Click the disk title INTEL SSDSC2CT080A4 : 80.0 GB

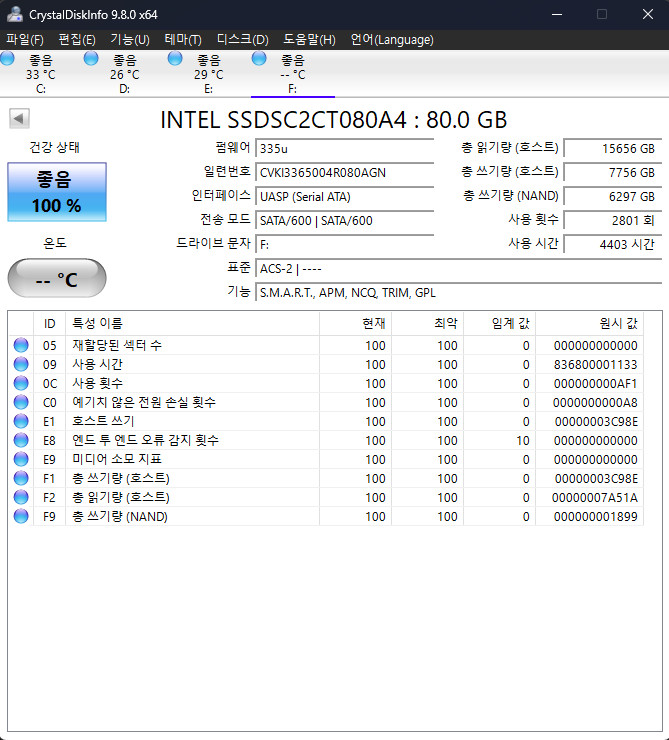(x=334, y=120)
